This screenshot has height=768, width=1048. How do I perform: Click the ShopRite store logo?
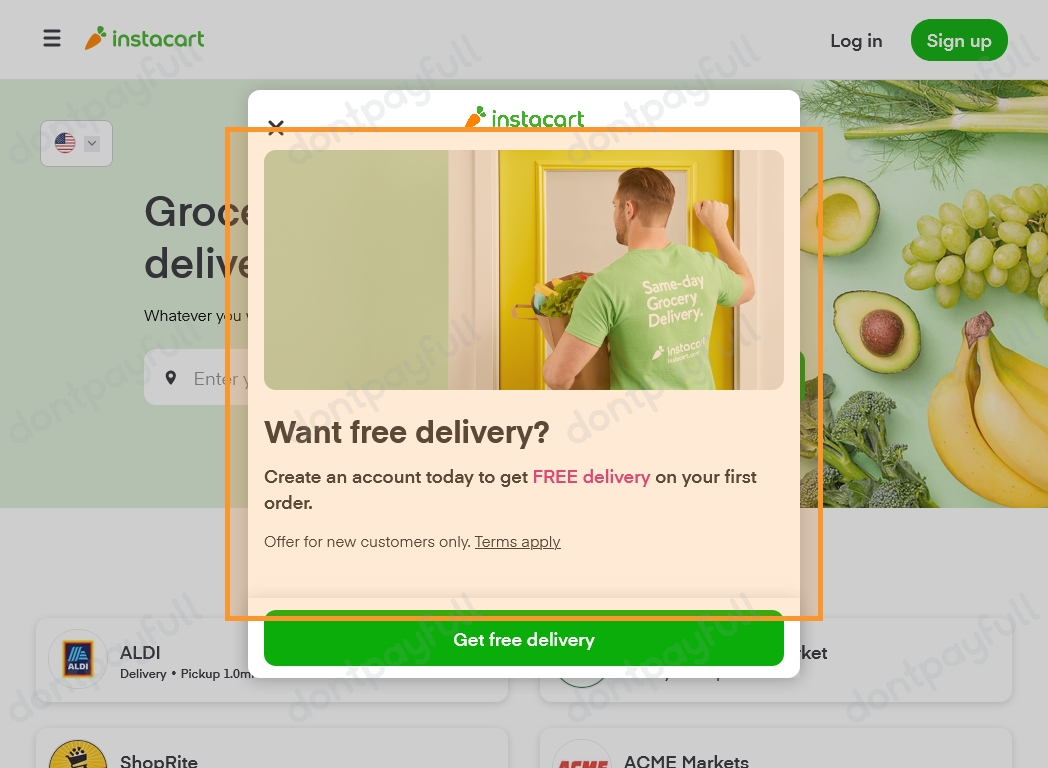[x=78, y=755]
